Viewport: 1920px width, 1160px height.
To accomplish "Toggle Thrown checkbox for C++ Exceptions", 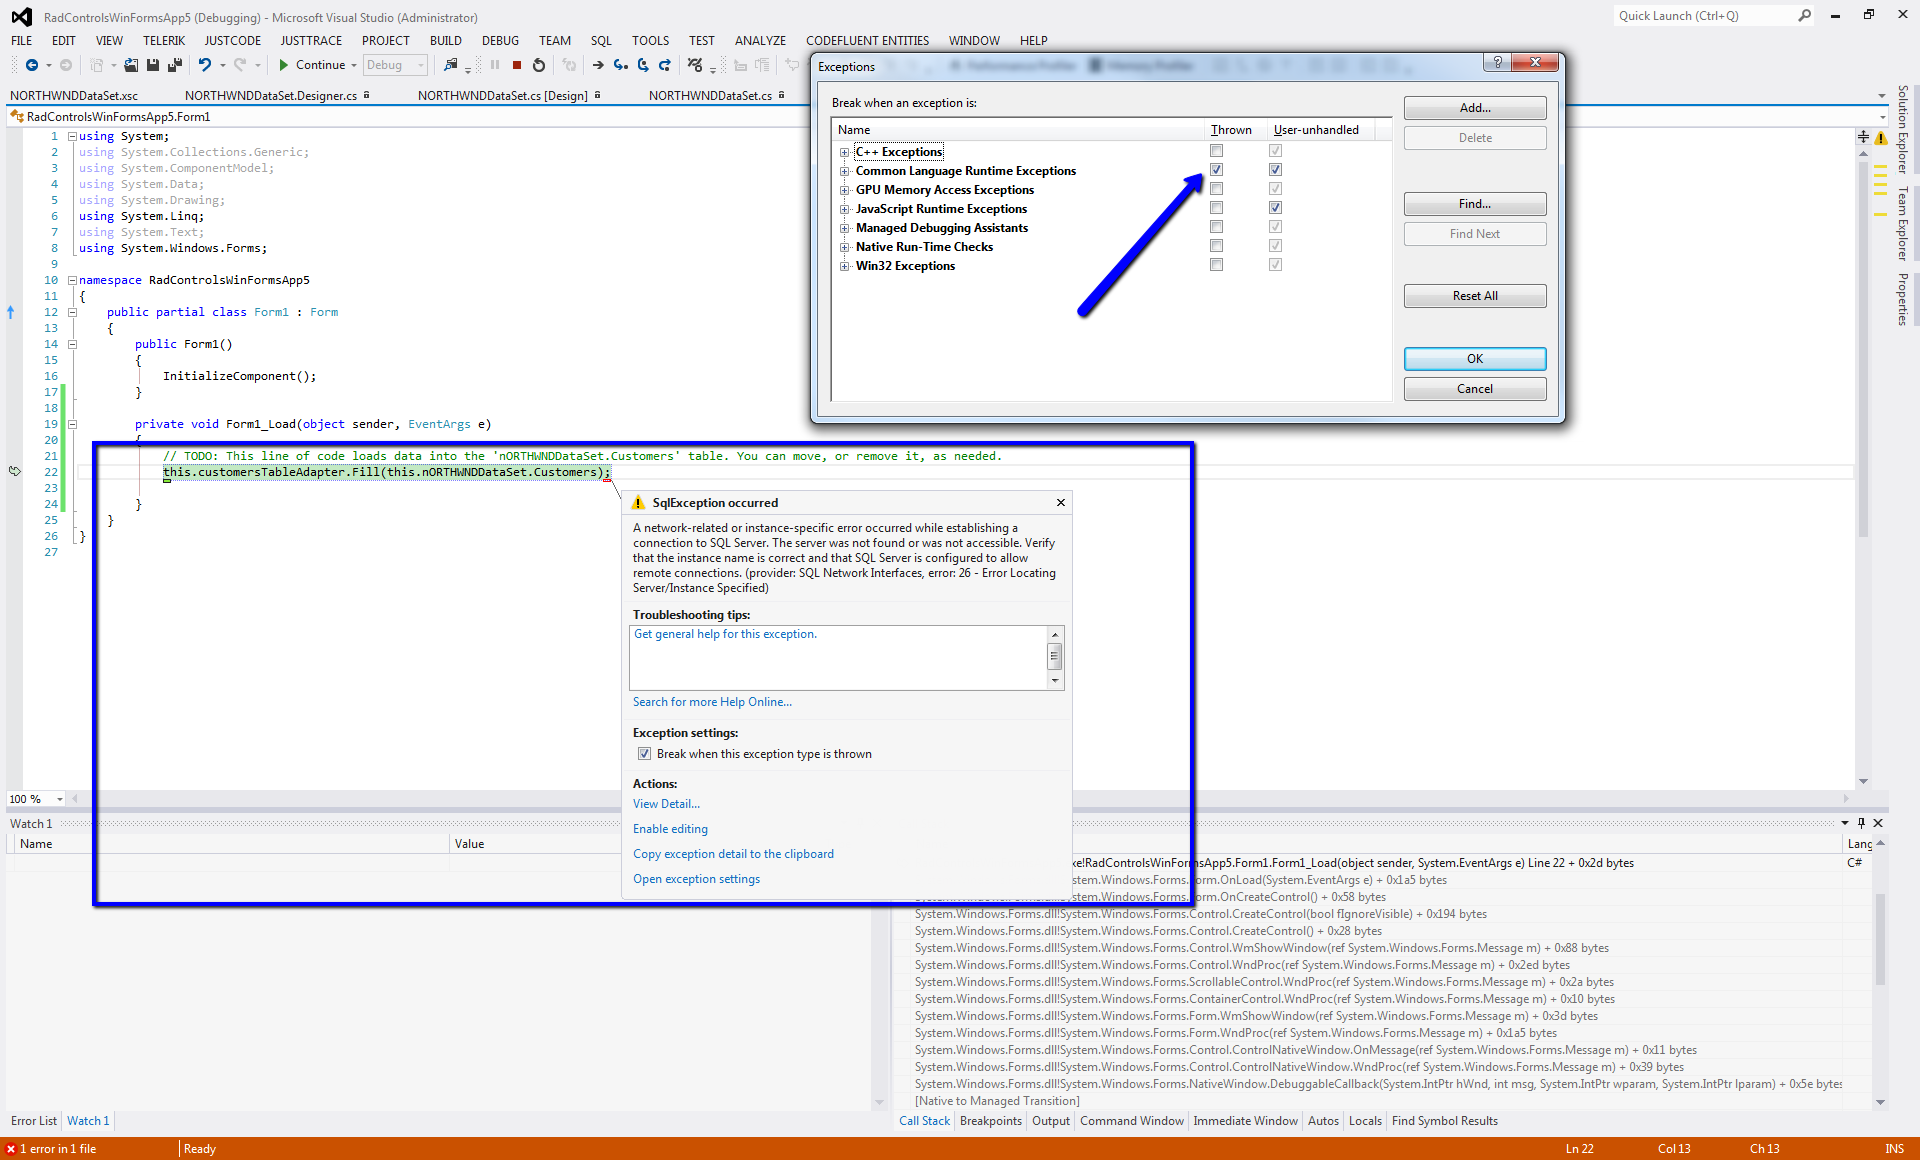I will click(1216, 151).
